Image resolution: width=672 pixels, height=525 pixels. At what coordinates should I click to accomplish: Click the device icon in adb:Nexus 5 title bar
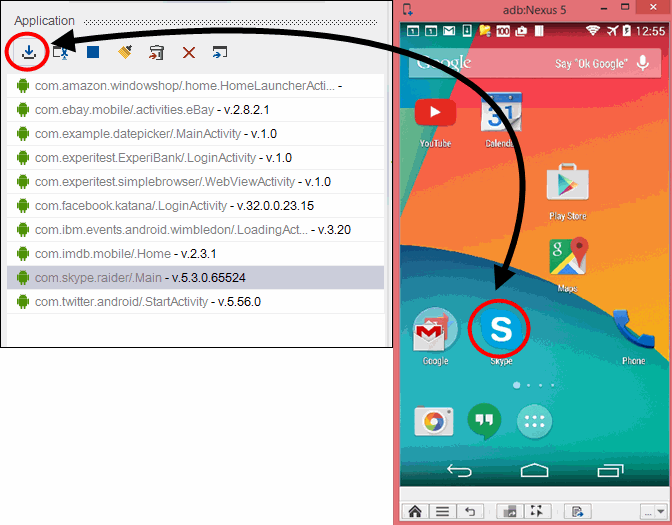click(408, 9)
